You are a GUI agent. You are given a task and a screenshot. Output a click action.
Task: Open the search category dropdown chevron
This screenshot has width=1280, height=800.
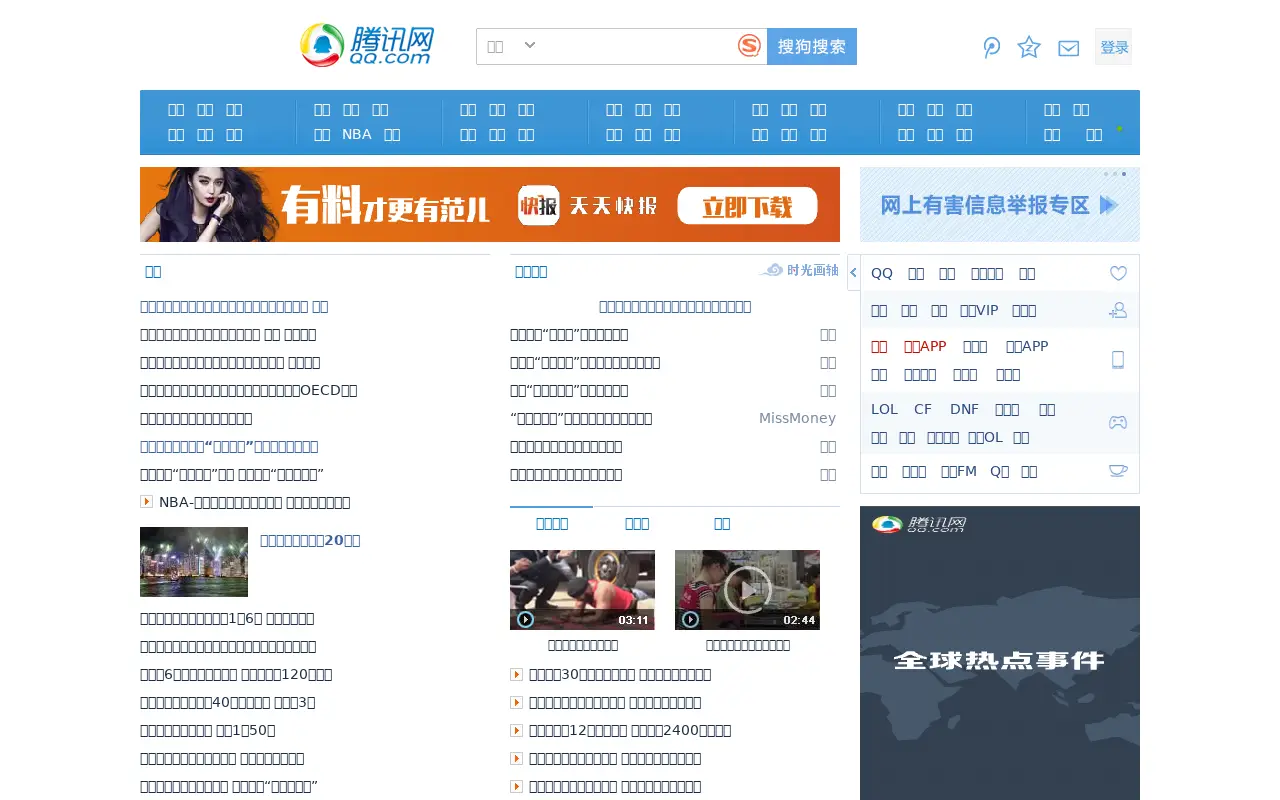[x=530, y=45]
